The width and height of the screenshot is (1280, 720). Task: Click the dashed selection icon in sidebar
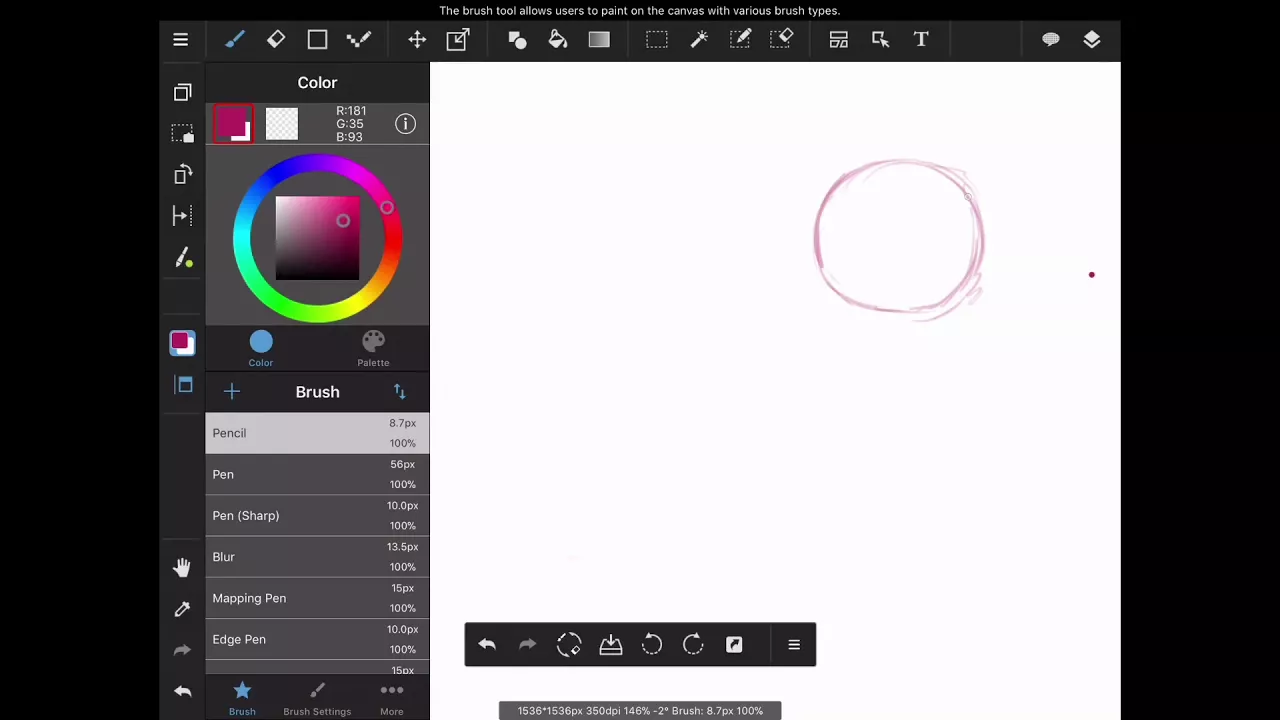click(182, 134)
